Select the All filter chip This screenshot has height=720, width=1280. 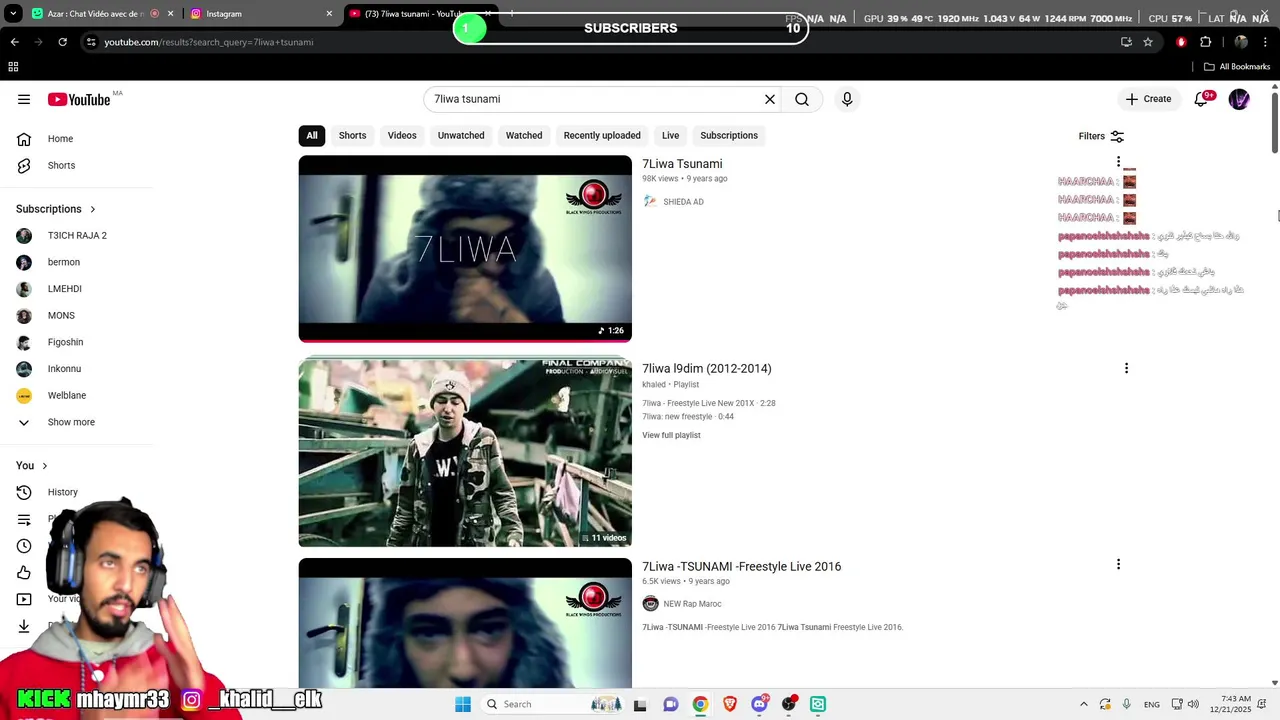(312, 135)
